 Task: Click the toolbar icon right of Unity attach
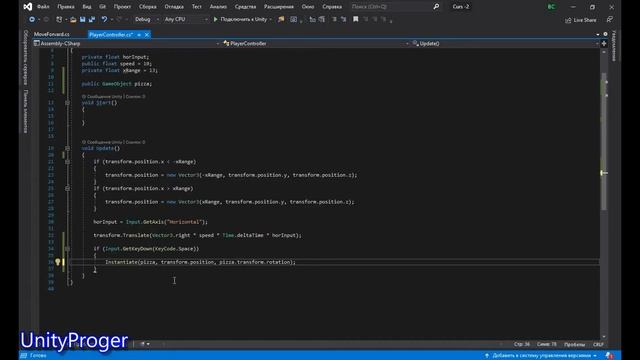tap(281, 19)
